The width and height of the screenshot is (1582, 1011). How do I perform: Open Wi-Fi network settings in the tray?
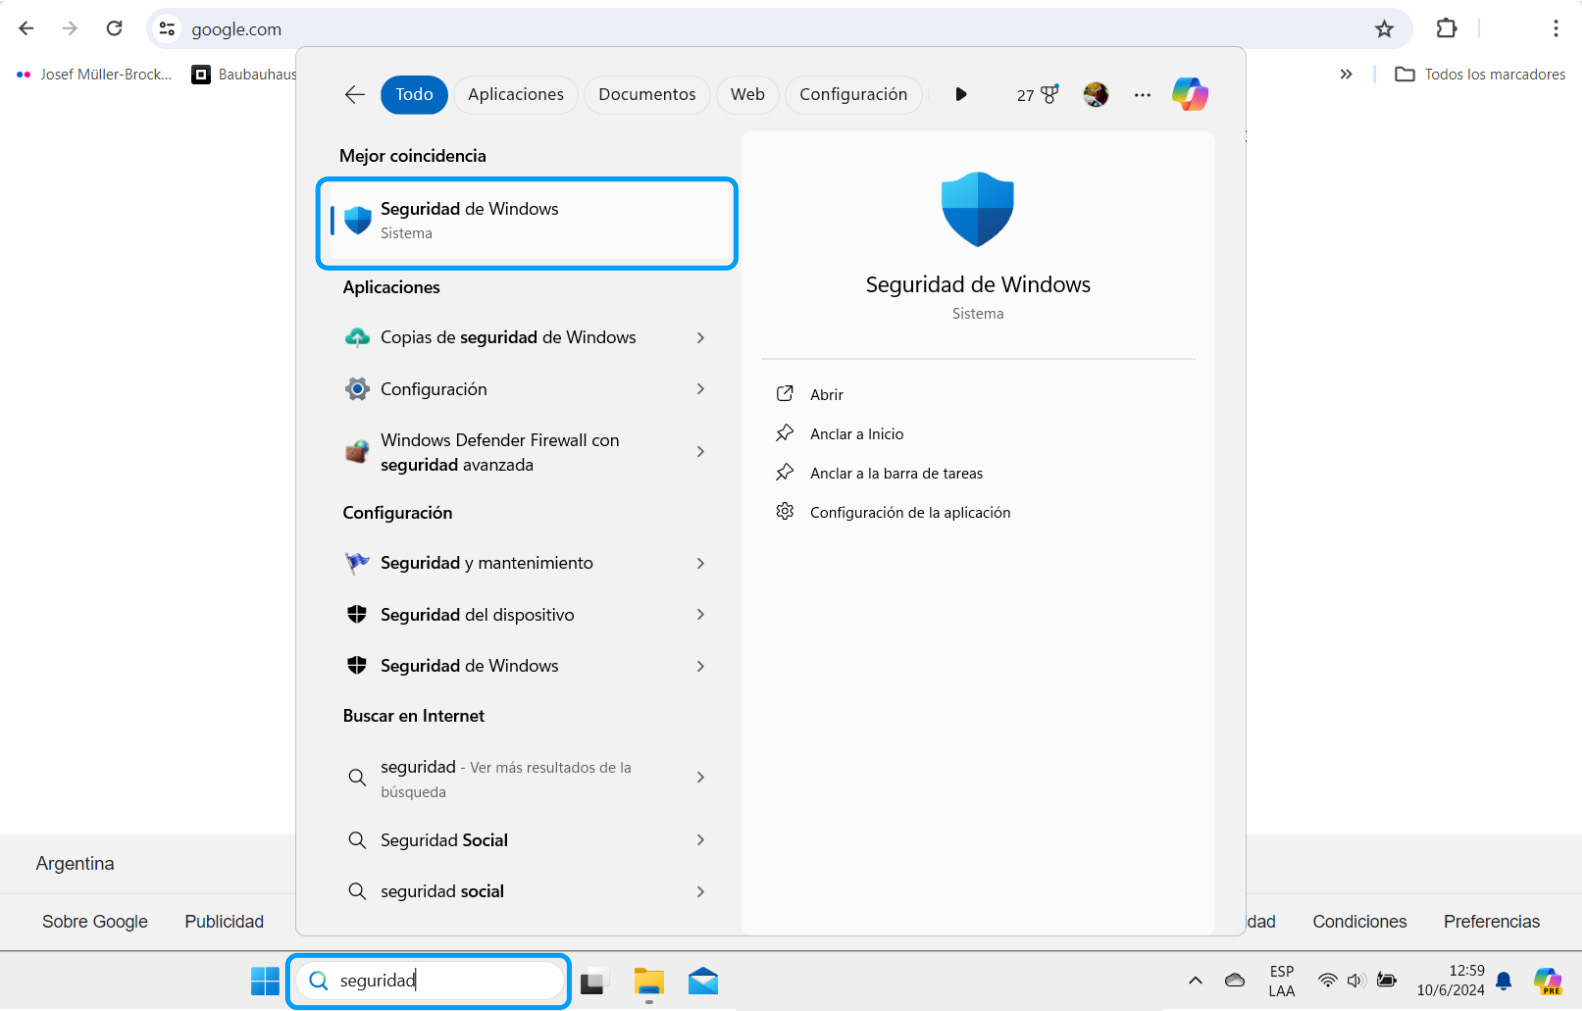(x=1327, y=980)
